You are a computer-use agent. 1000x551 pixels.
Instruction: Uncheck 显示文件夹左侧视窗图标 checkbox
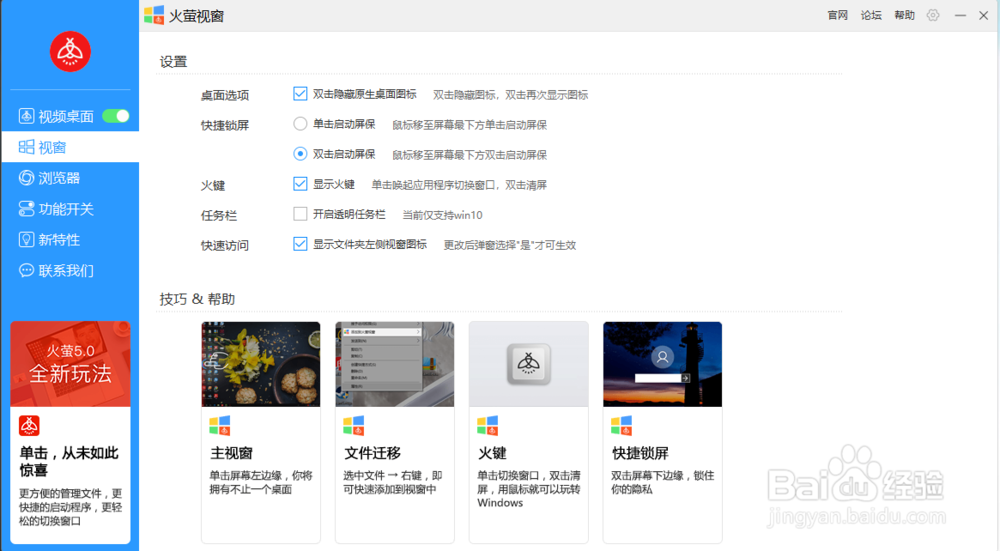point(300,244)
